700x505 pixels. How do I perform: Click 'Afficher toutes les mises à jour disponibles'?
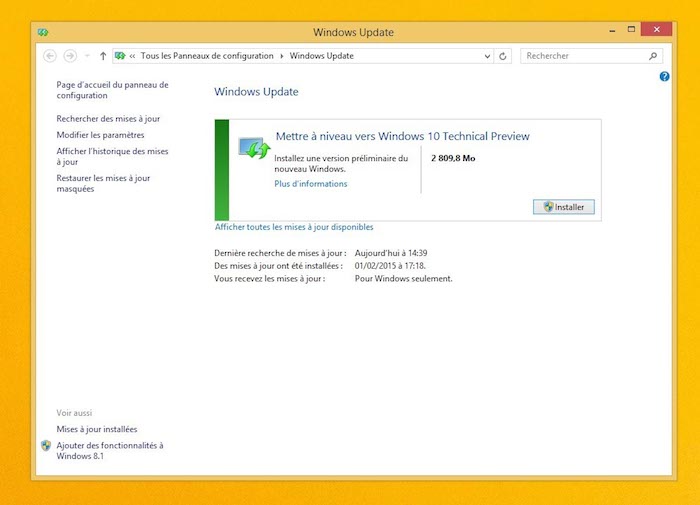click(x=294, y=227)
